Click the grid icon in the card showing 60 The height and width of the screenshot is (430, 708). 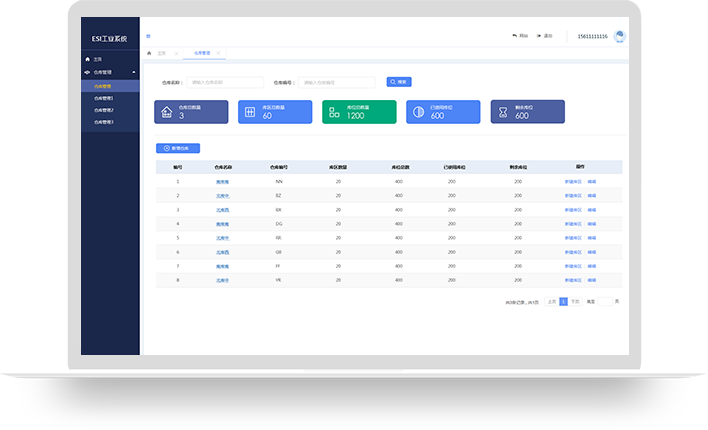click(250, 112)
